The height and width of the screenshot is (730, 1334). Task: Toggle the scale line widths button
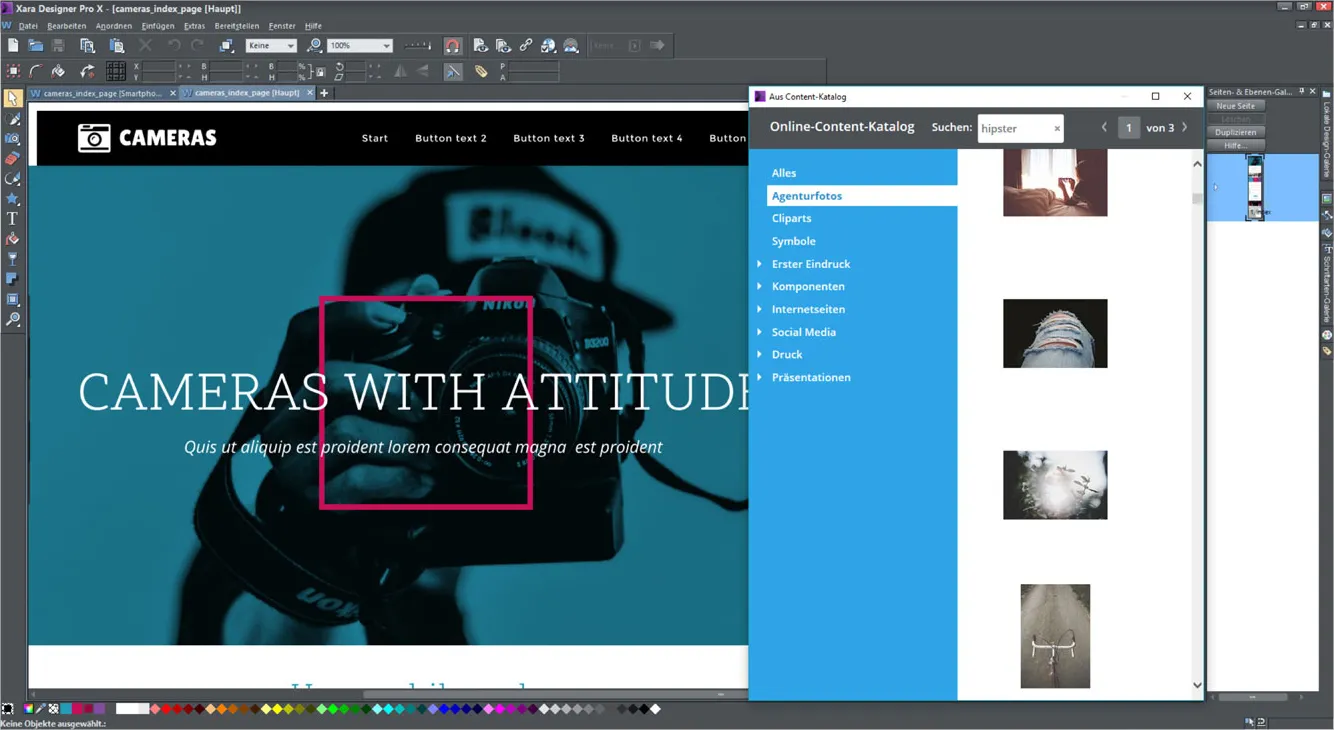(453, 71)
